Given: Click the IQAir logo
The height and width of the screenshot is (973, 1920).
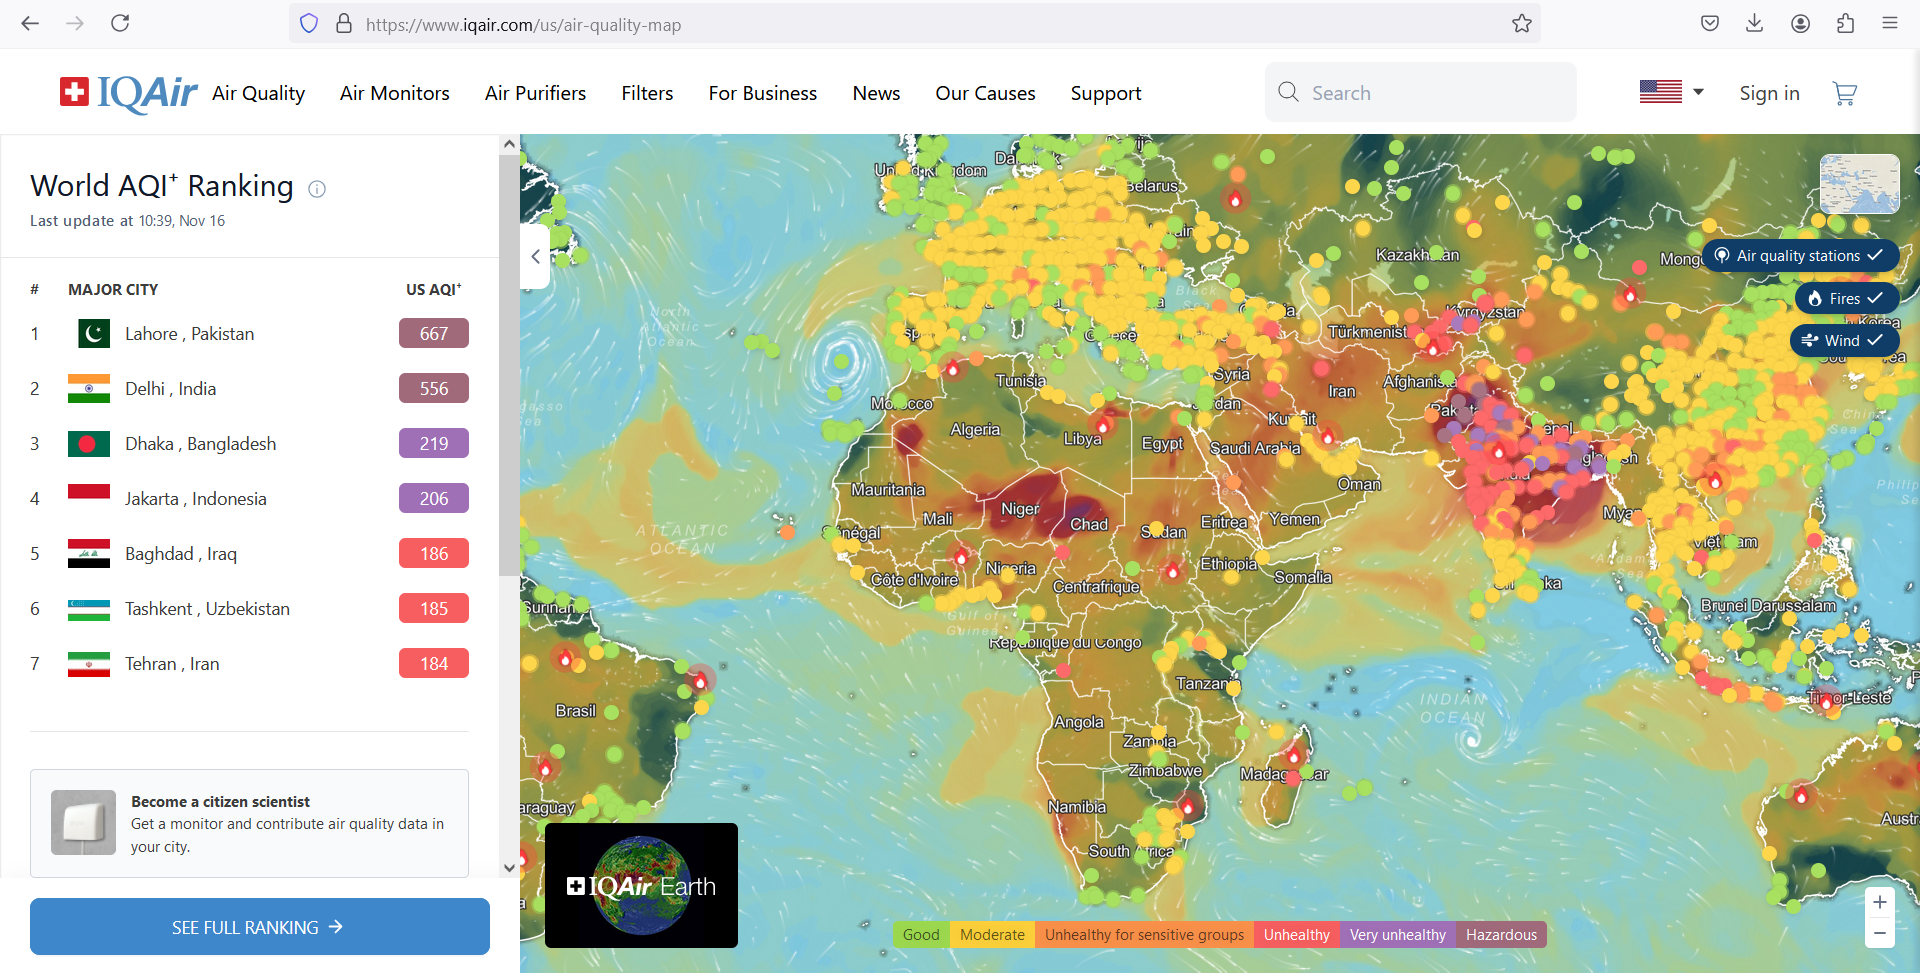Looking at the screenshot, I should [128, 93].
